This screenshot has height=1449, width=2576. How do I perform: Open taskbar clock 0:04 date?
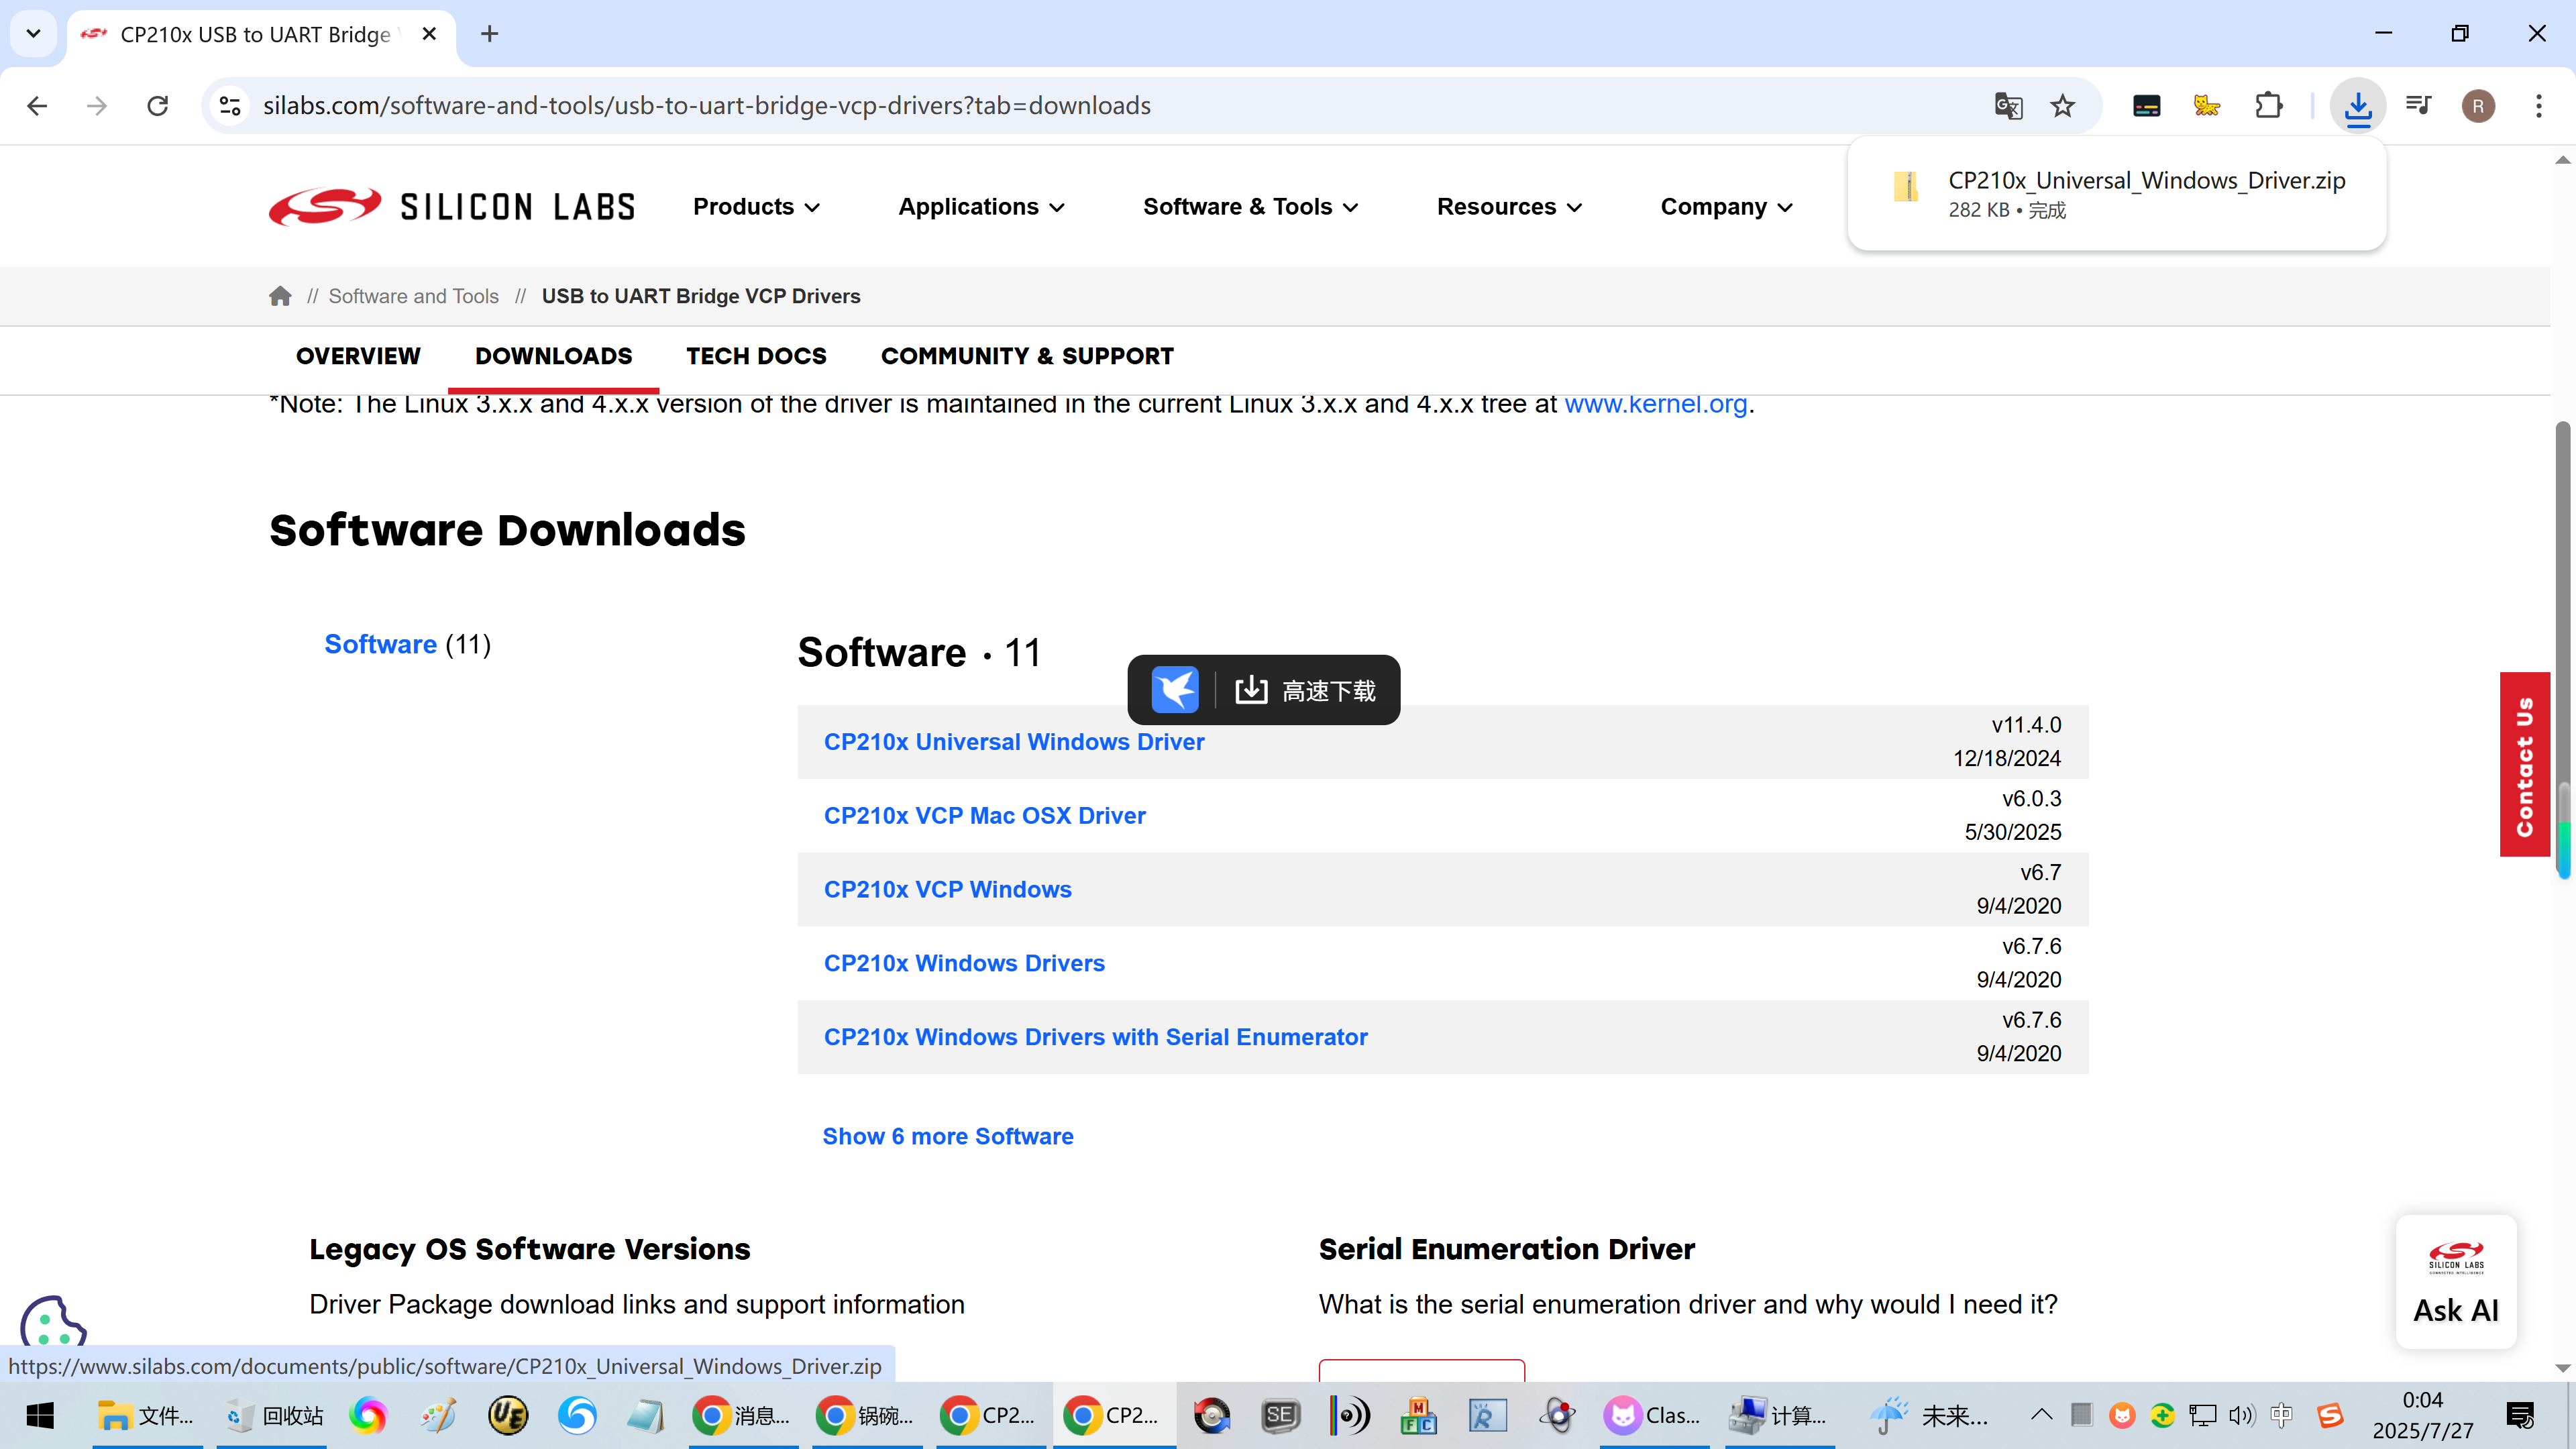click(2422, 1416)
